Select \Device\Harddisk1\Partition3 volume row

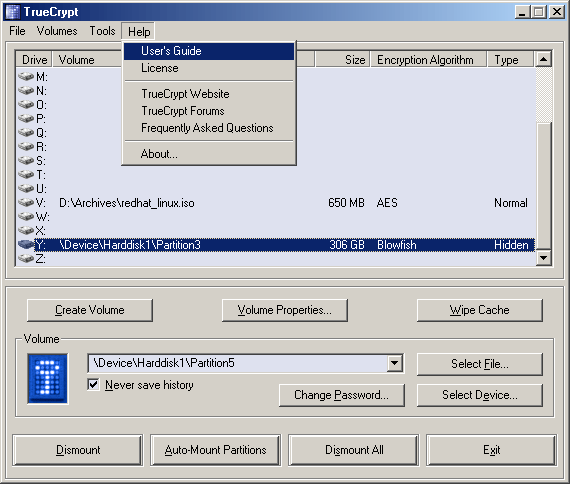[x=276, y=245]
